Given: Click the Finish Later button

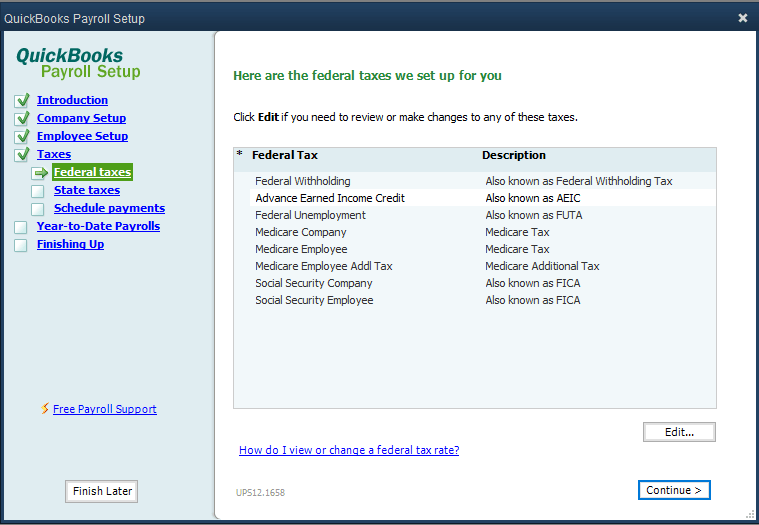Looking at the screenshot, I should [x=102, y=491].
